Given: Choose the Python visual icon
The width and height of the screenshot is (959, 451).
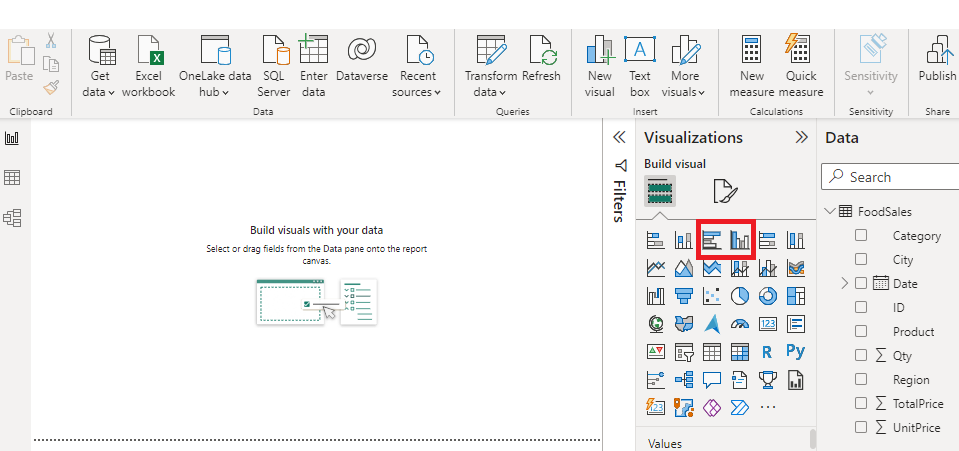Looking at the screenshot, I should [796, 352].
